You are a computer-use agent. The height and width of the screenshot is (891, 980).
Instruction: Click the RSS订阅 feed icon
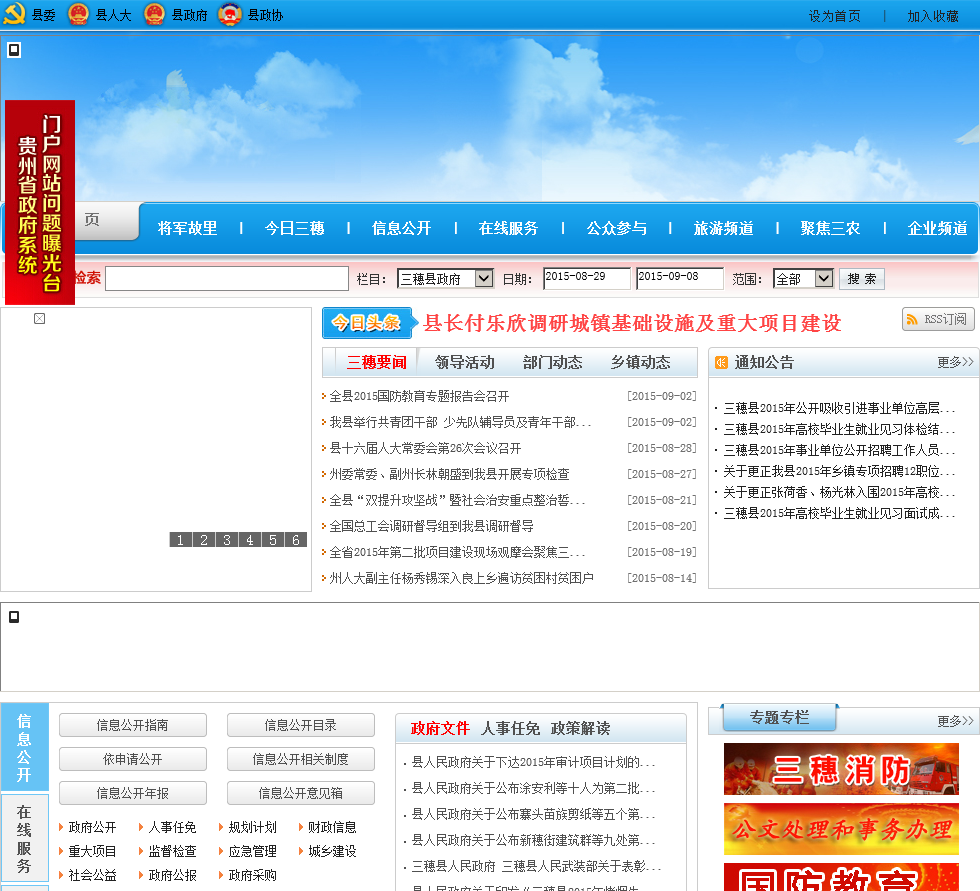coord(912,319)
